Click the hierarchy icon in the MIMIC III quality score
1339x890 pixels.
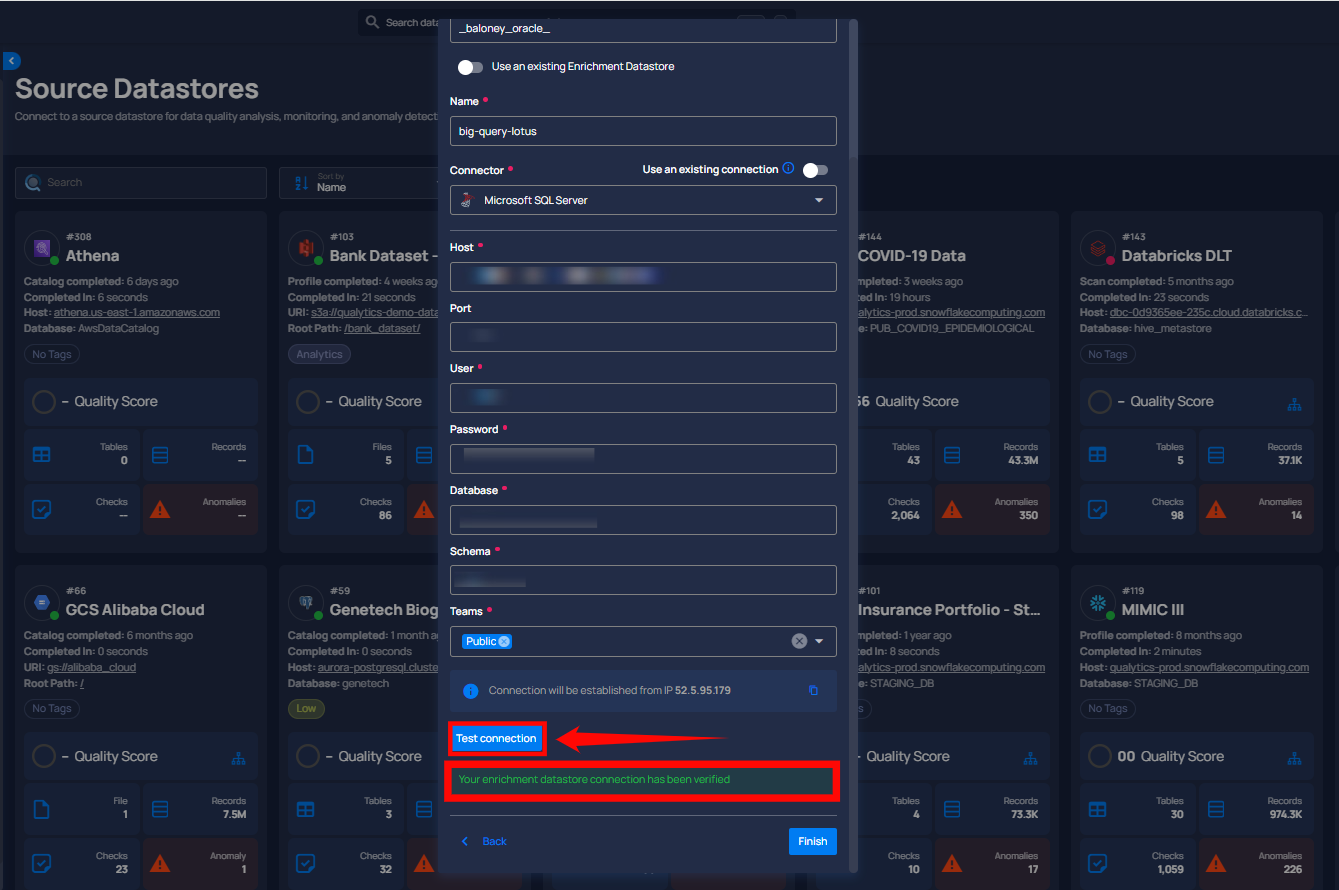pos(1294,759)
